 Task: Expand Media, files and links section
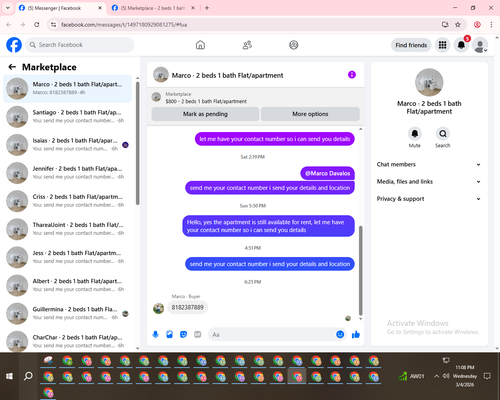coord(429,182)
